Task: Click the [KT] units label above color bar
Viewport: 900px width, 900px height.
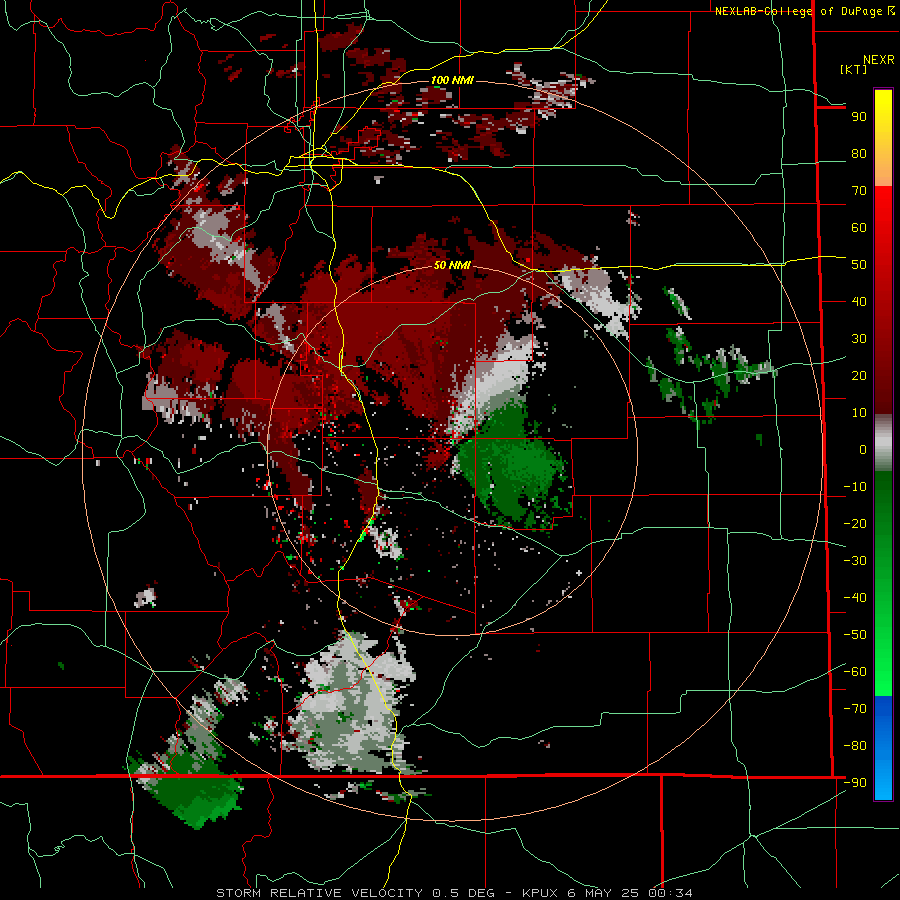Action: (854, 69)
